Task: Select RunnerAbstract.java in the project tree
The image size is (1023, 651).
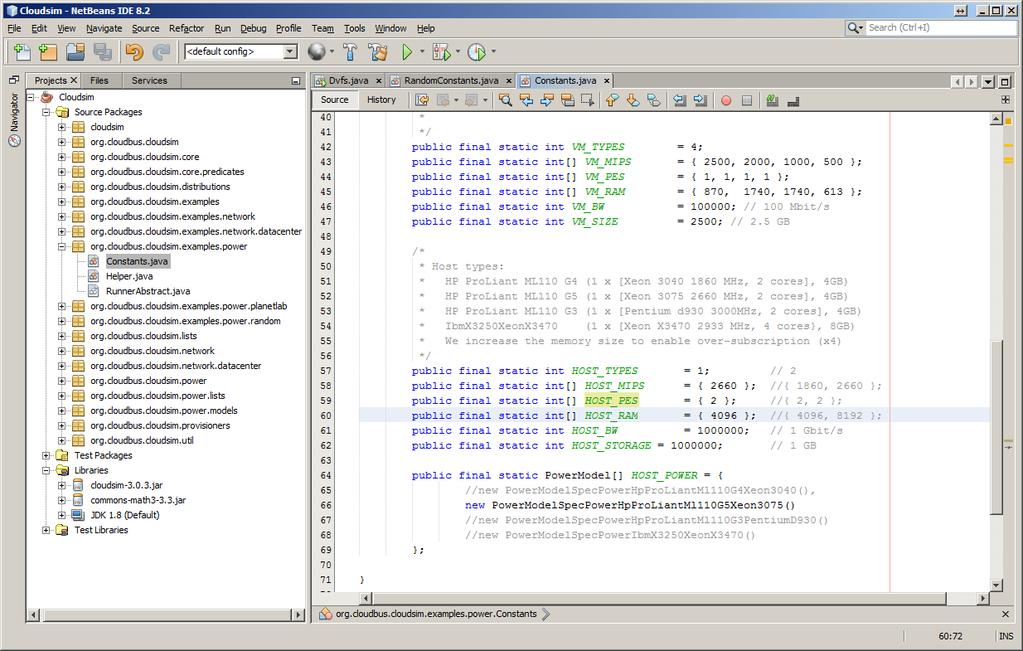Action: tap(148, 292)
